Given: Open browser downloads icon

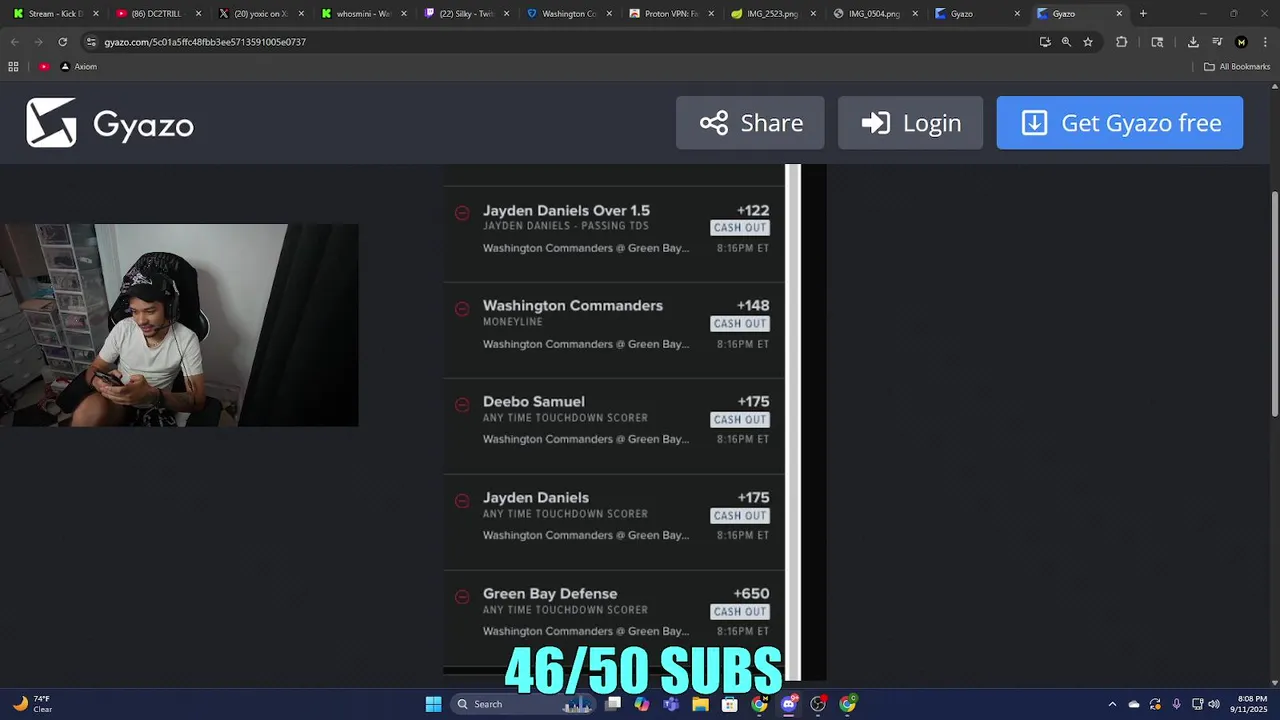Looking at the screenshot, I should pyautogui.click(x=1193, y=42).
